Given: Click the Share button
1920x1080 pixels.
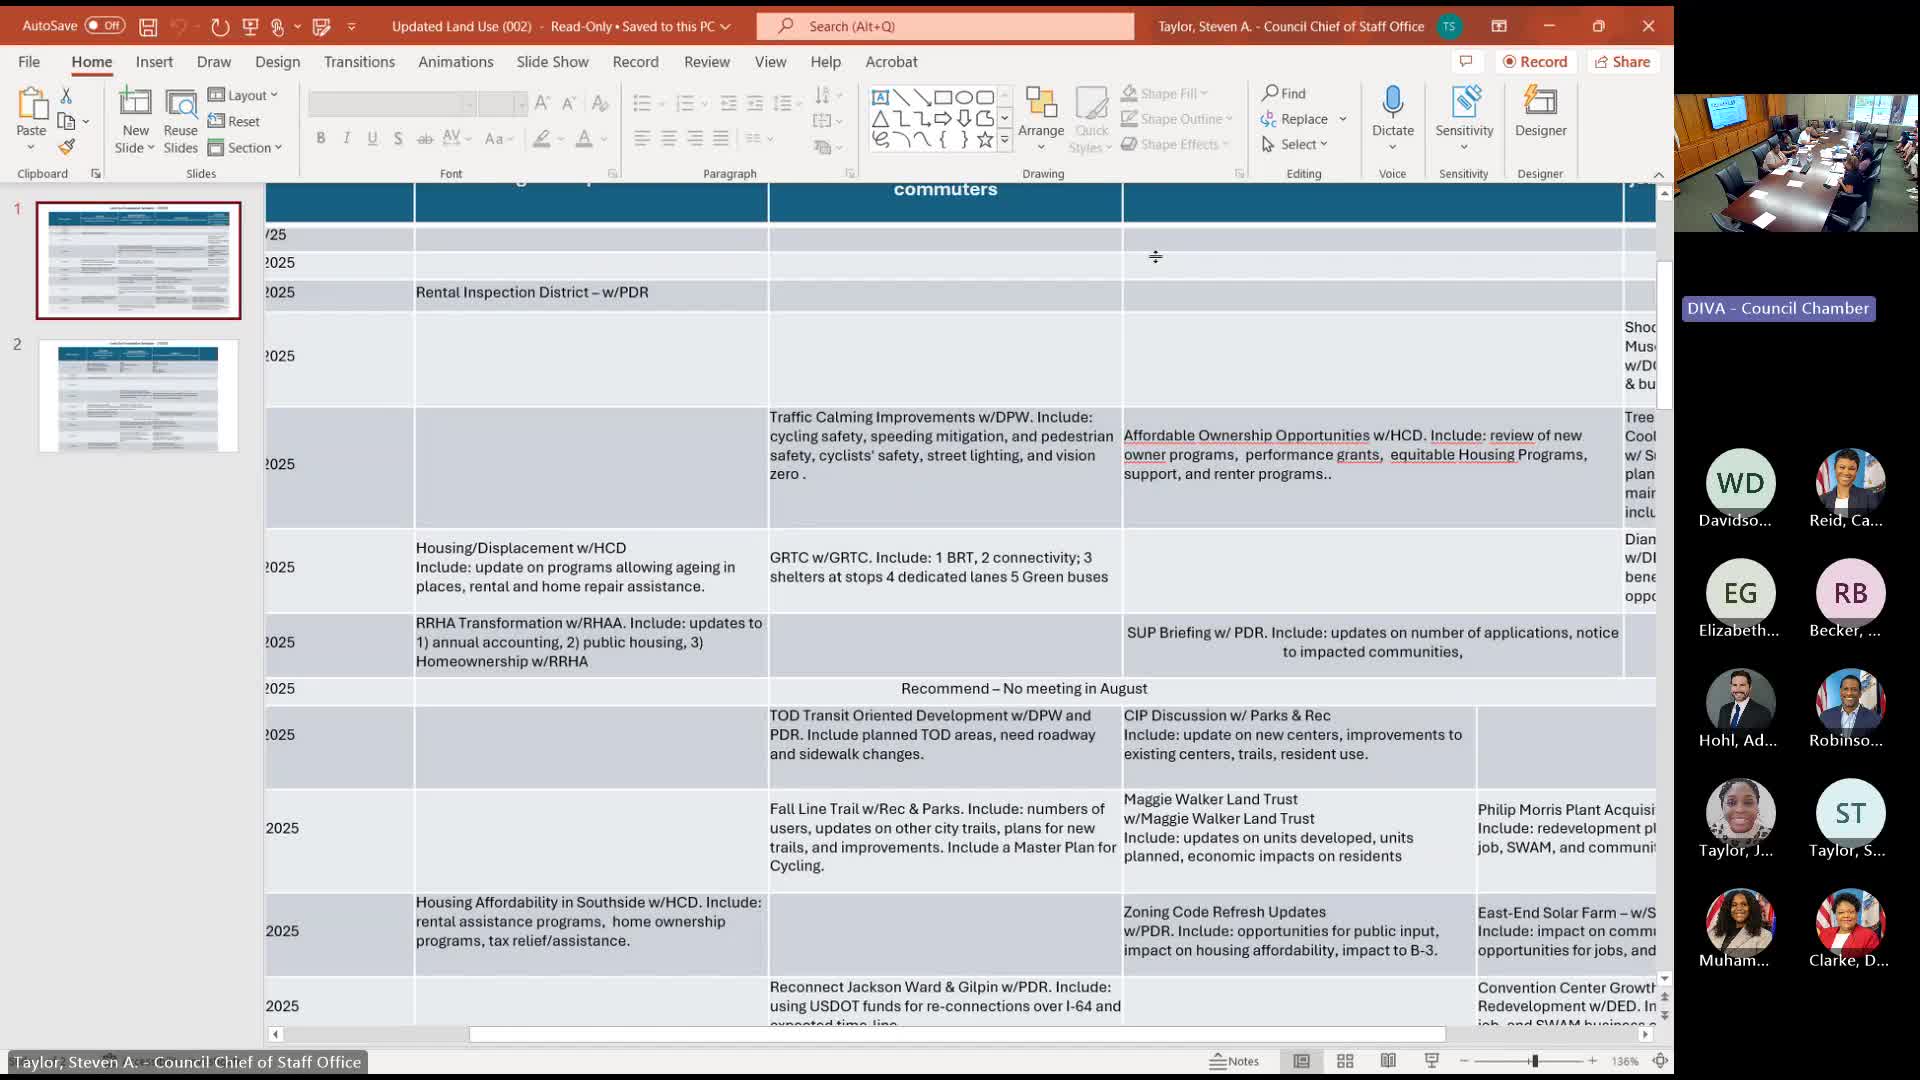Looking at the screenshot, I should coord(1622,62).
